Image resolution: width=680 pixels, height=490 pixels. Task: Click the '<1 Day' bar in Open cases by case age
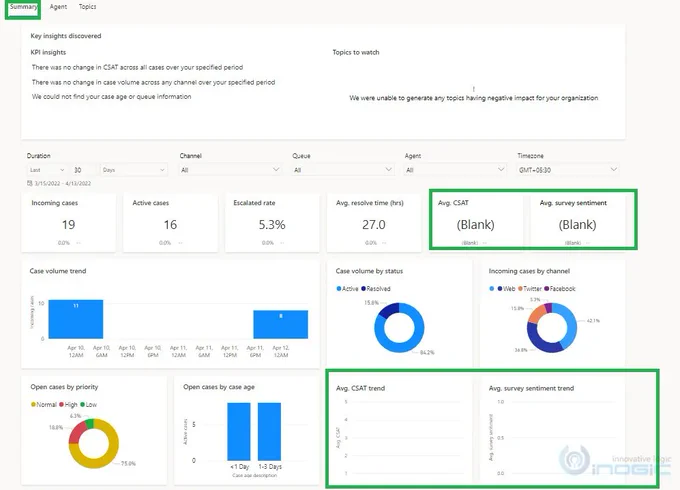(x=239, y=431)
